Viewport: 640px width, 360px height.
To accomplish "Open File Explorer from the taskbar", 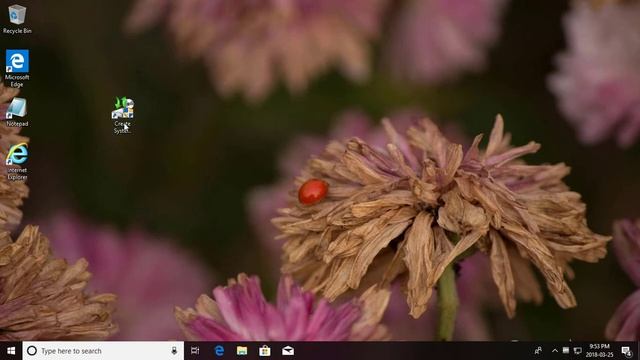I will (x=242, y=351).
